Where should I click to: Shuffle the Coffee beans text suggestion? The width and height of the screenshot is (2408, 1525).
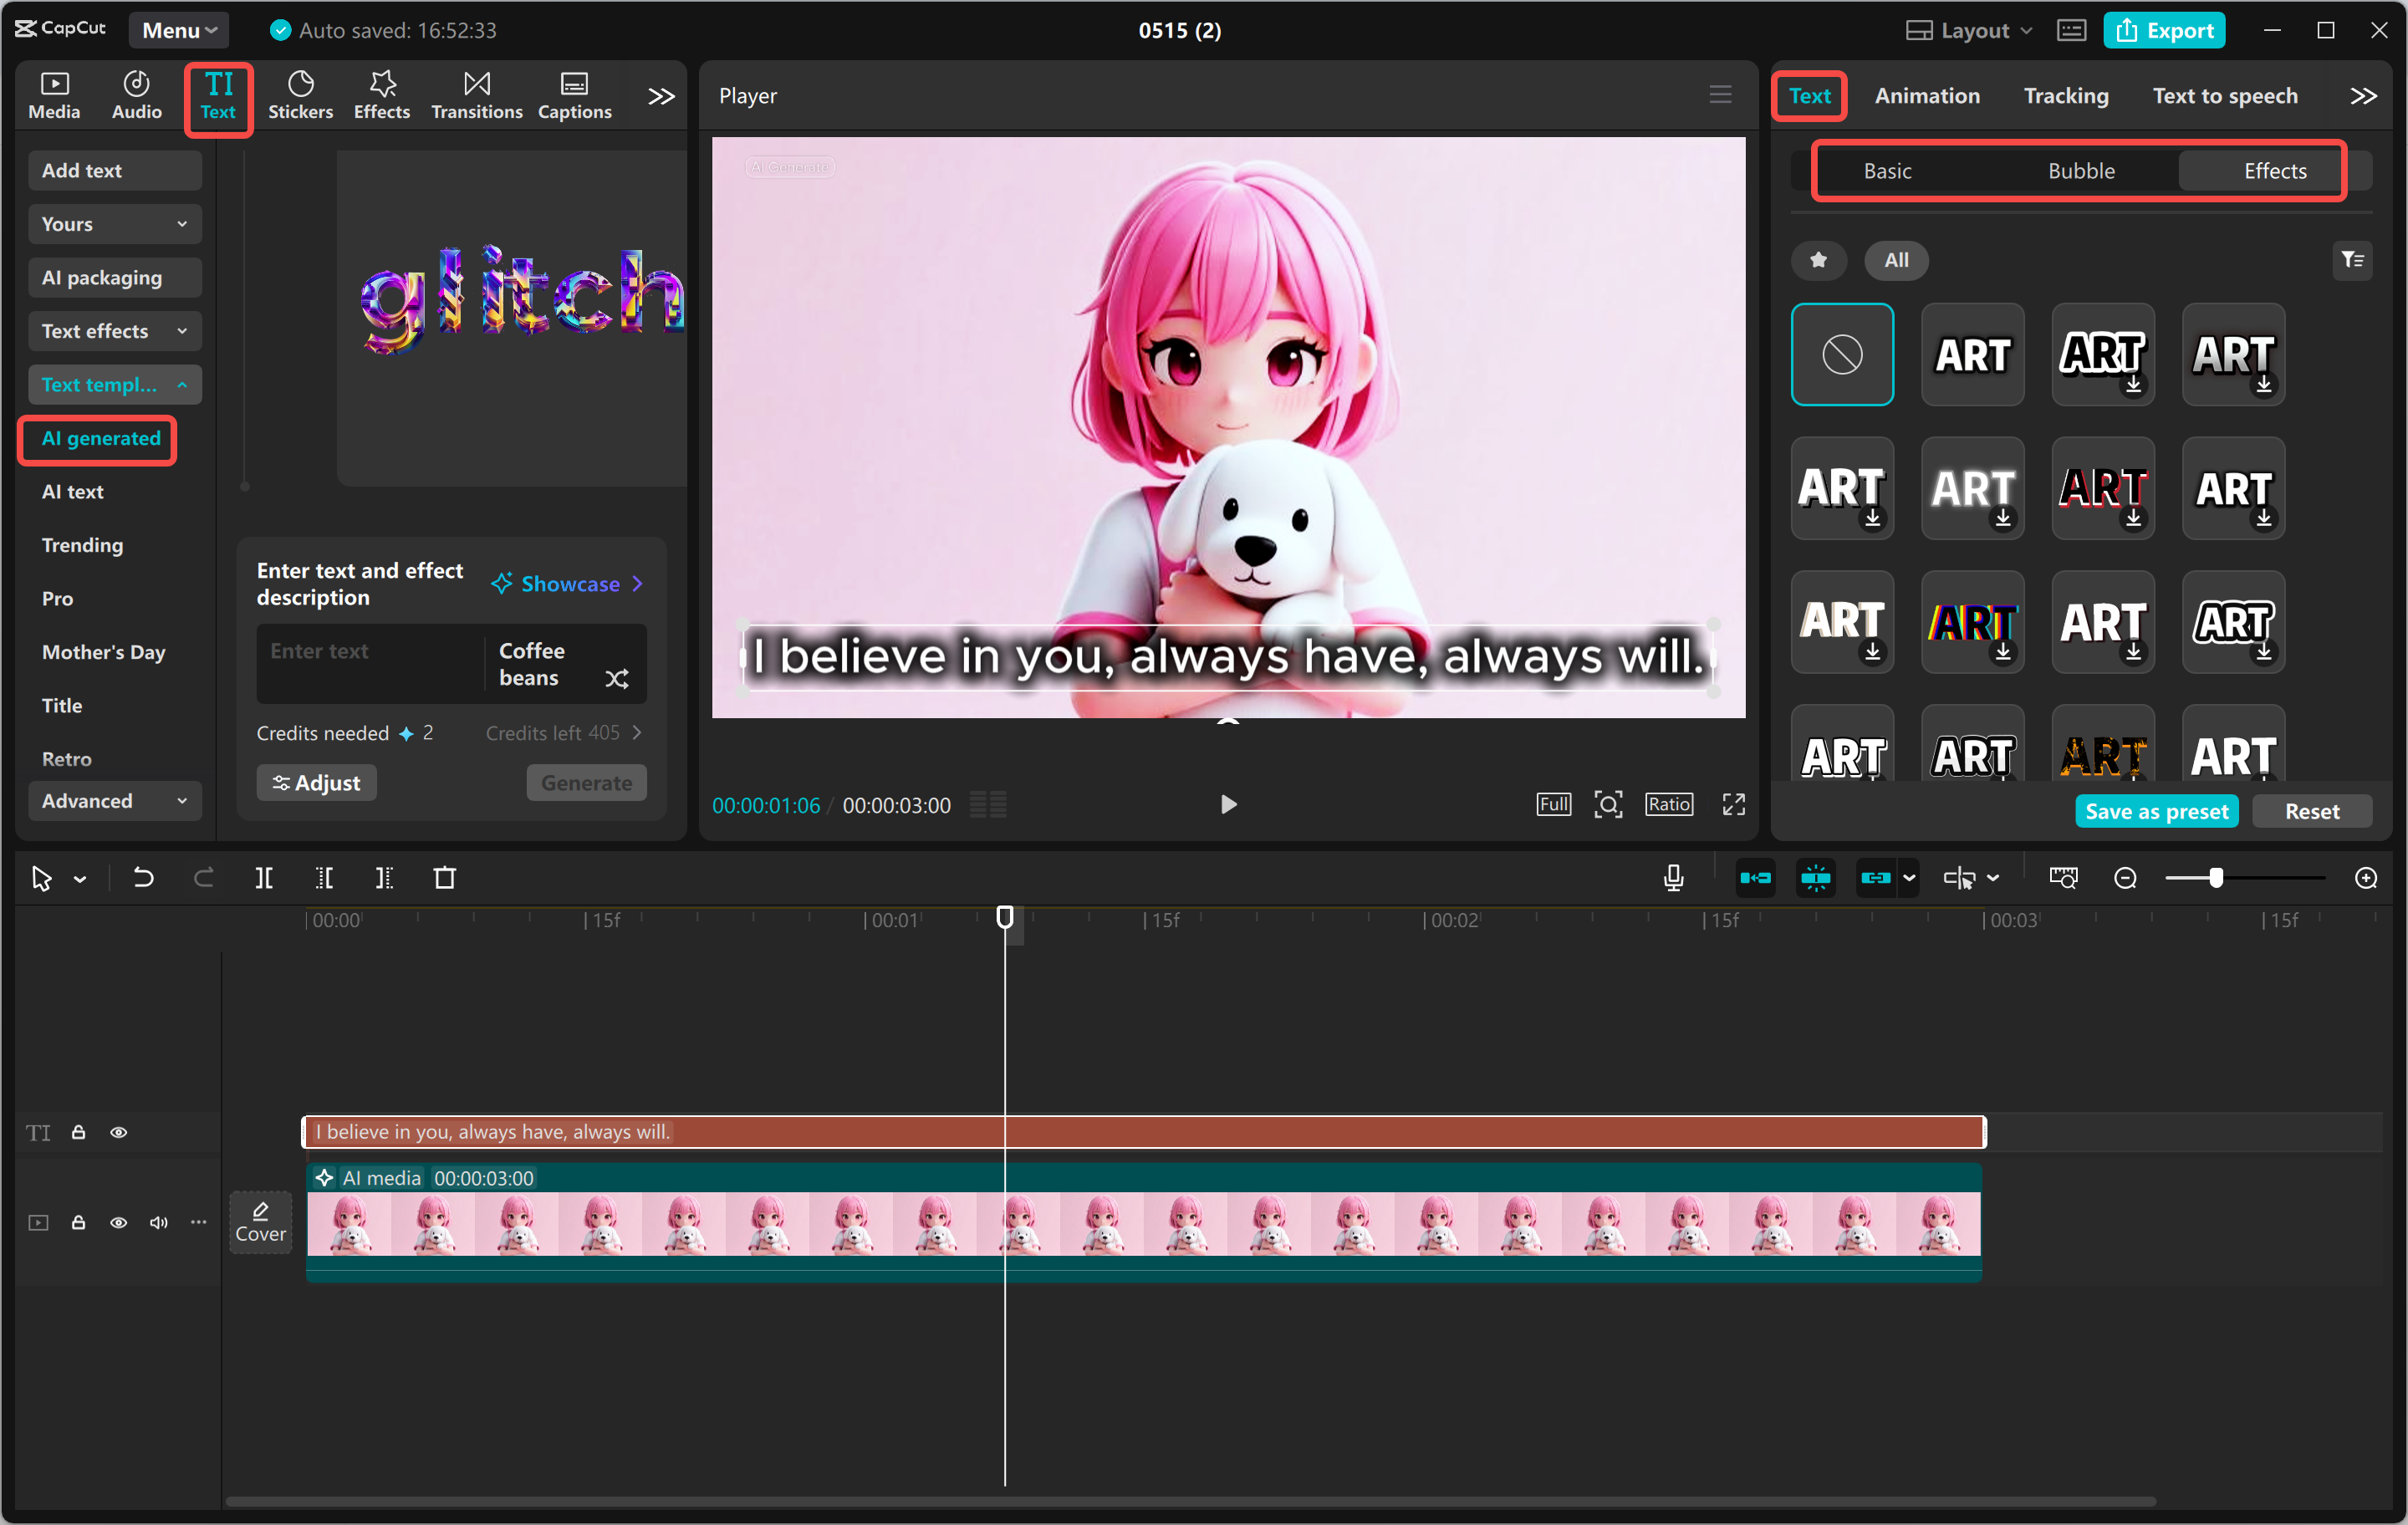click(x=618, y=678)
